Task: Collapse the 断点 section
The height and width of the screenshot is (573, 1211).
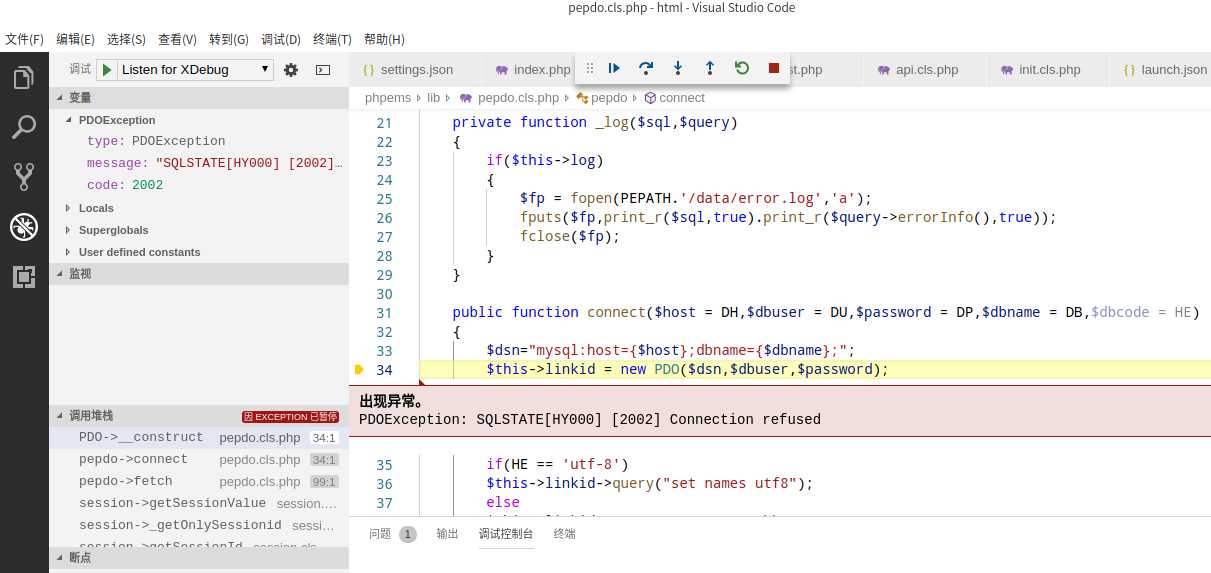Action: point(199,558)
